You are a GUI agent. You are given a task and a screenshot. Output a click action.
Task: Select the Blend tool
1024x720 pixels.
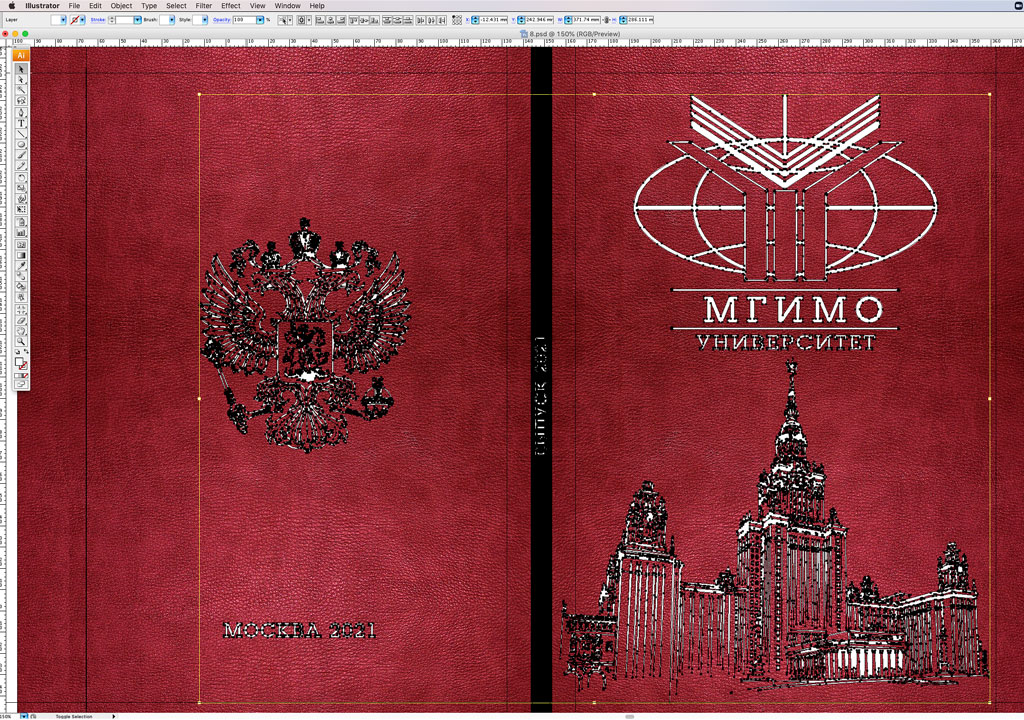pos(21,276)
